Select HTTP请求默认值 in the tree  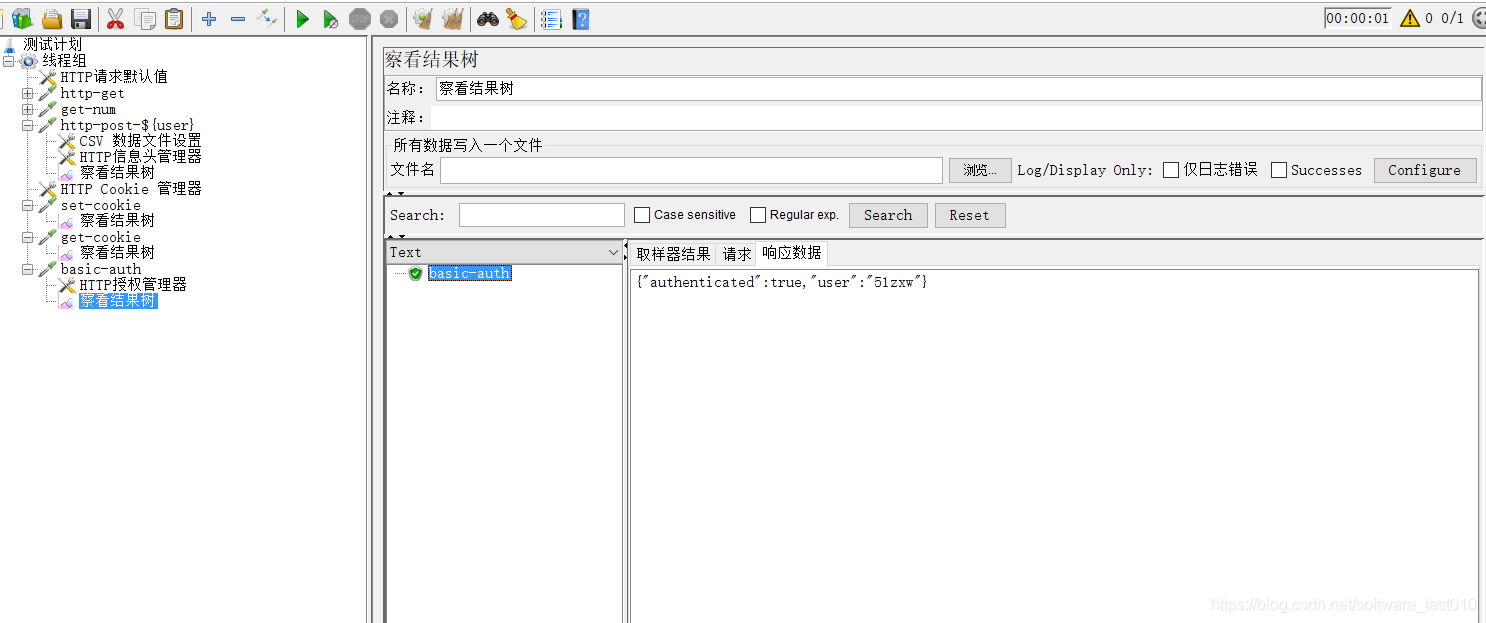click(114, 77)
